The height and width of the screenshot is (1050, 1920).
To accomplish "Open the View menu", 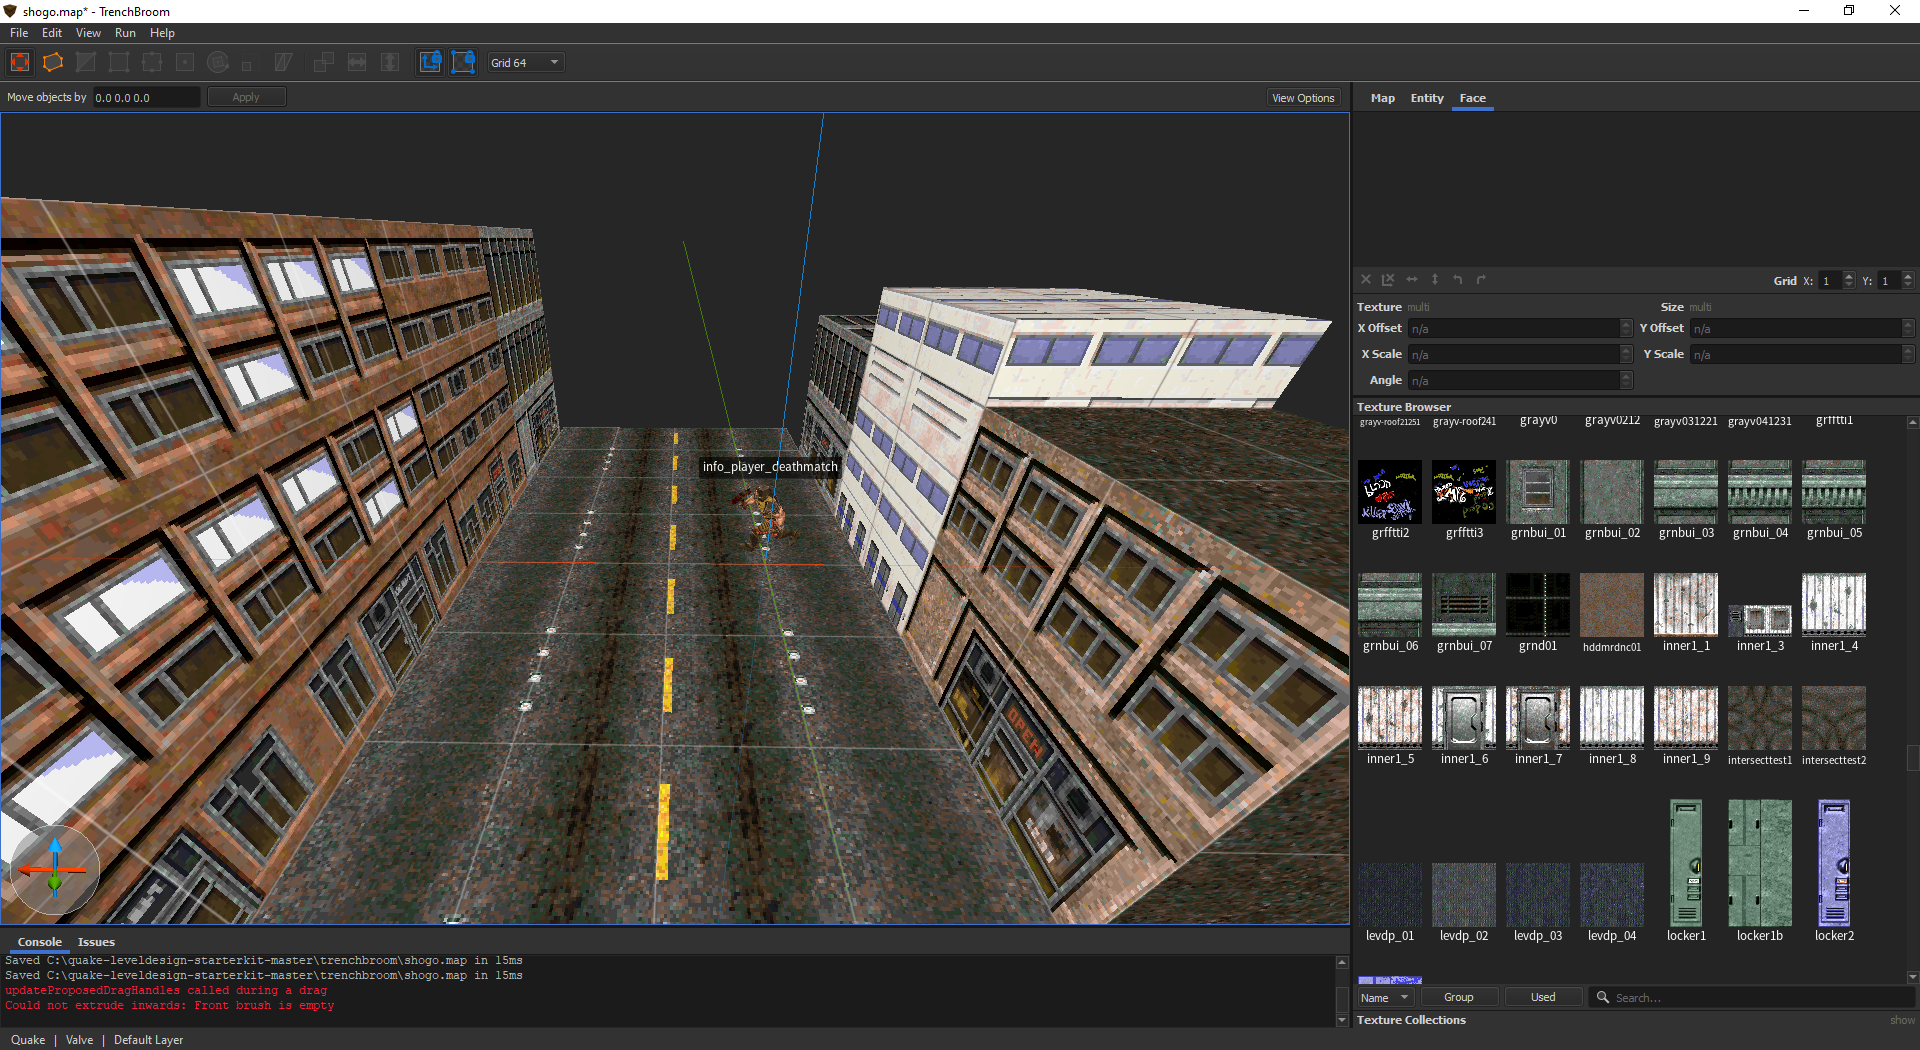I will [88, 33].
